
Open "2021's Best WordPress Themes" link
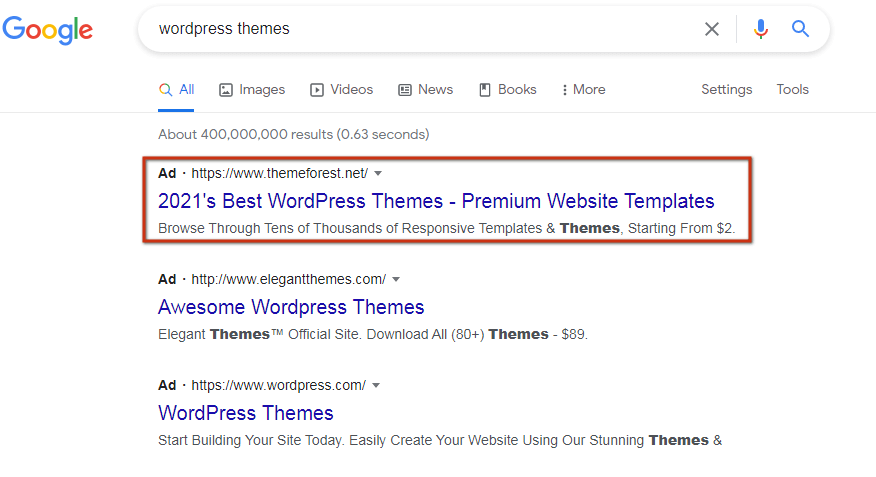coord(436,200)
